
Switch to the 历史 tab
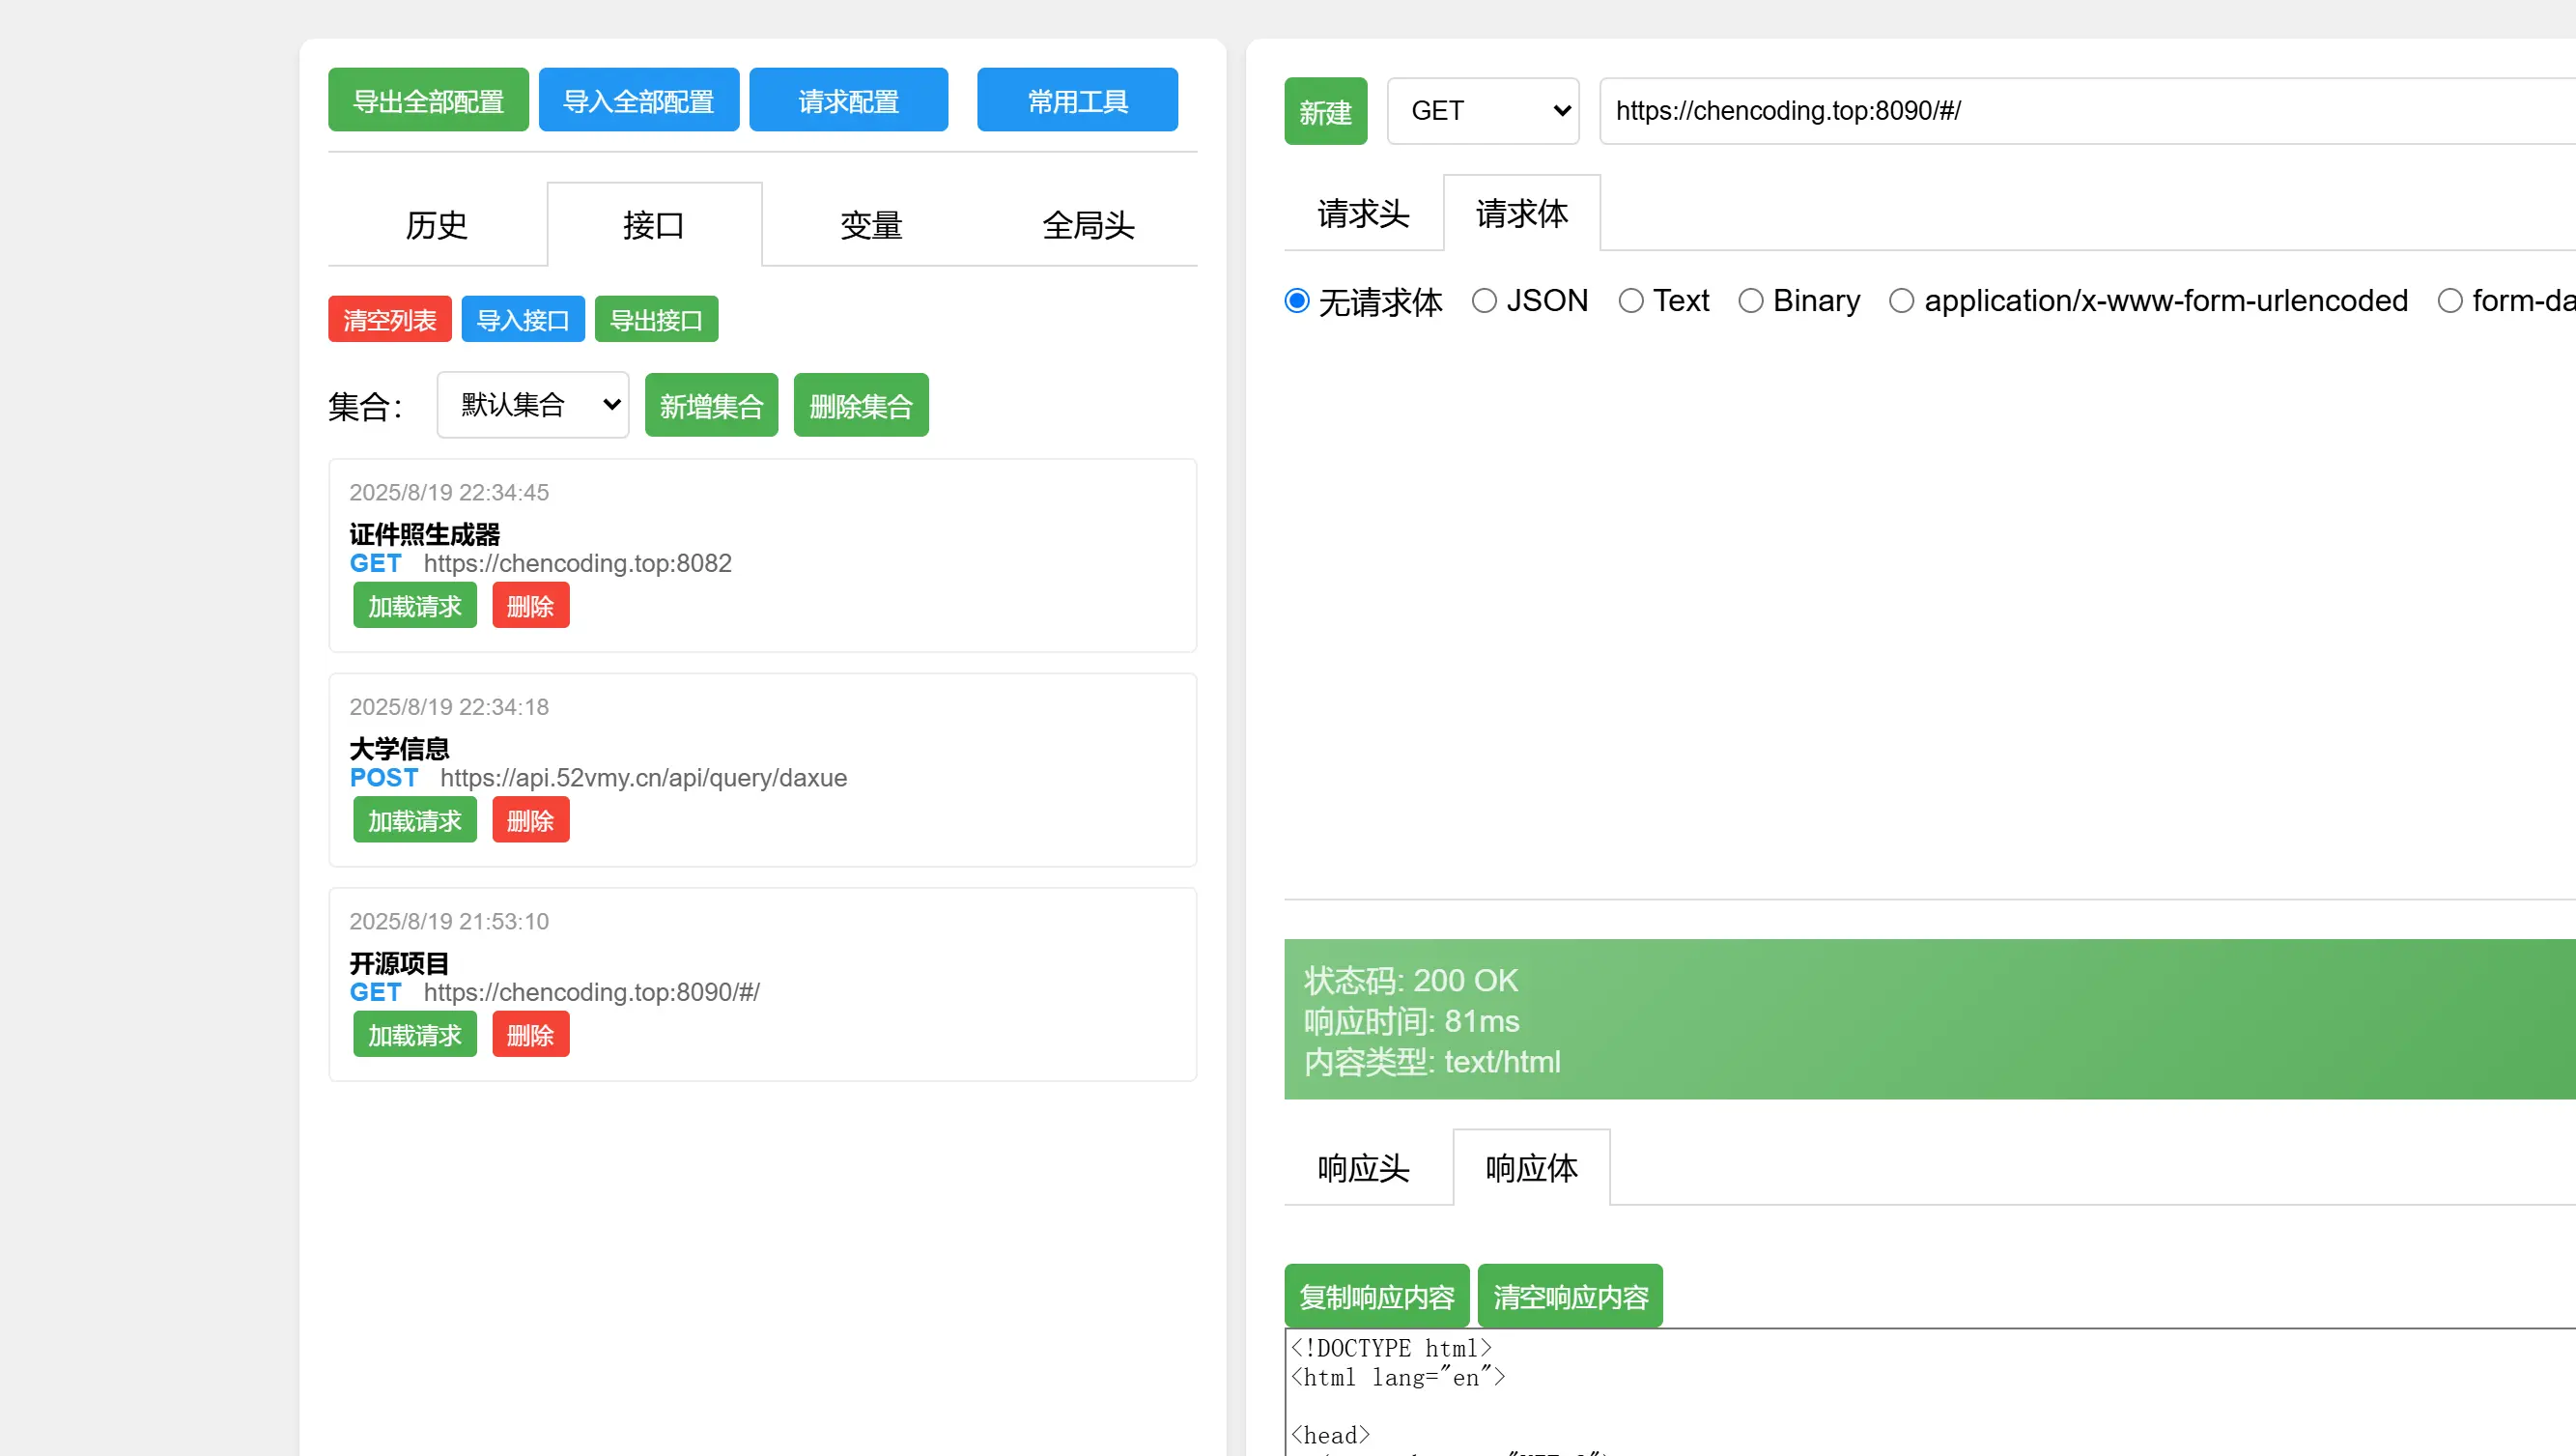pyautogui.click(x=437, y=224)
